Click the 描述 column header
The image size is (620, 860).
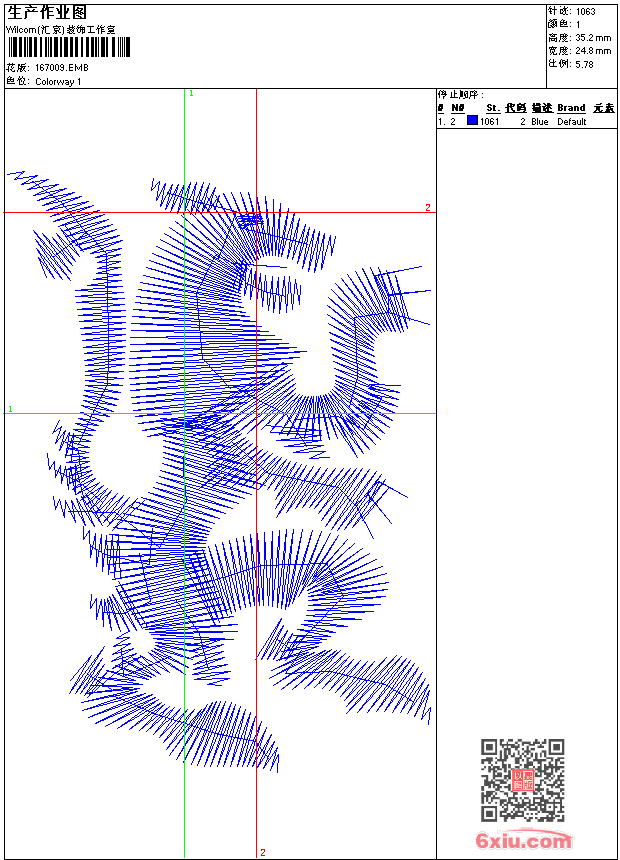coord(541,108)
